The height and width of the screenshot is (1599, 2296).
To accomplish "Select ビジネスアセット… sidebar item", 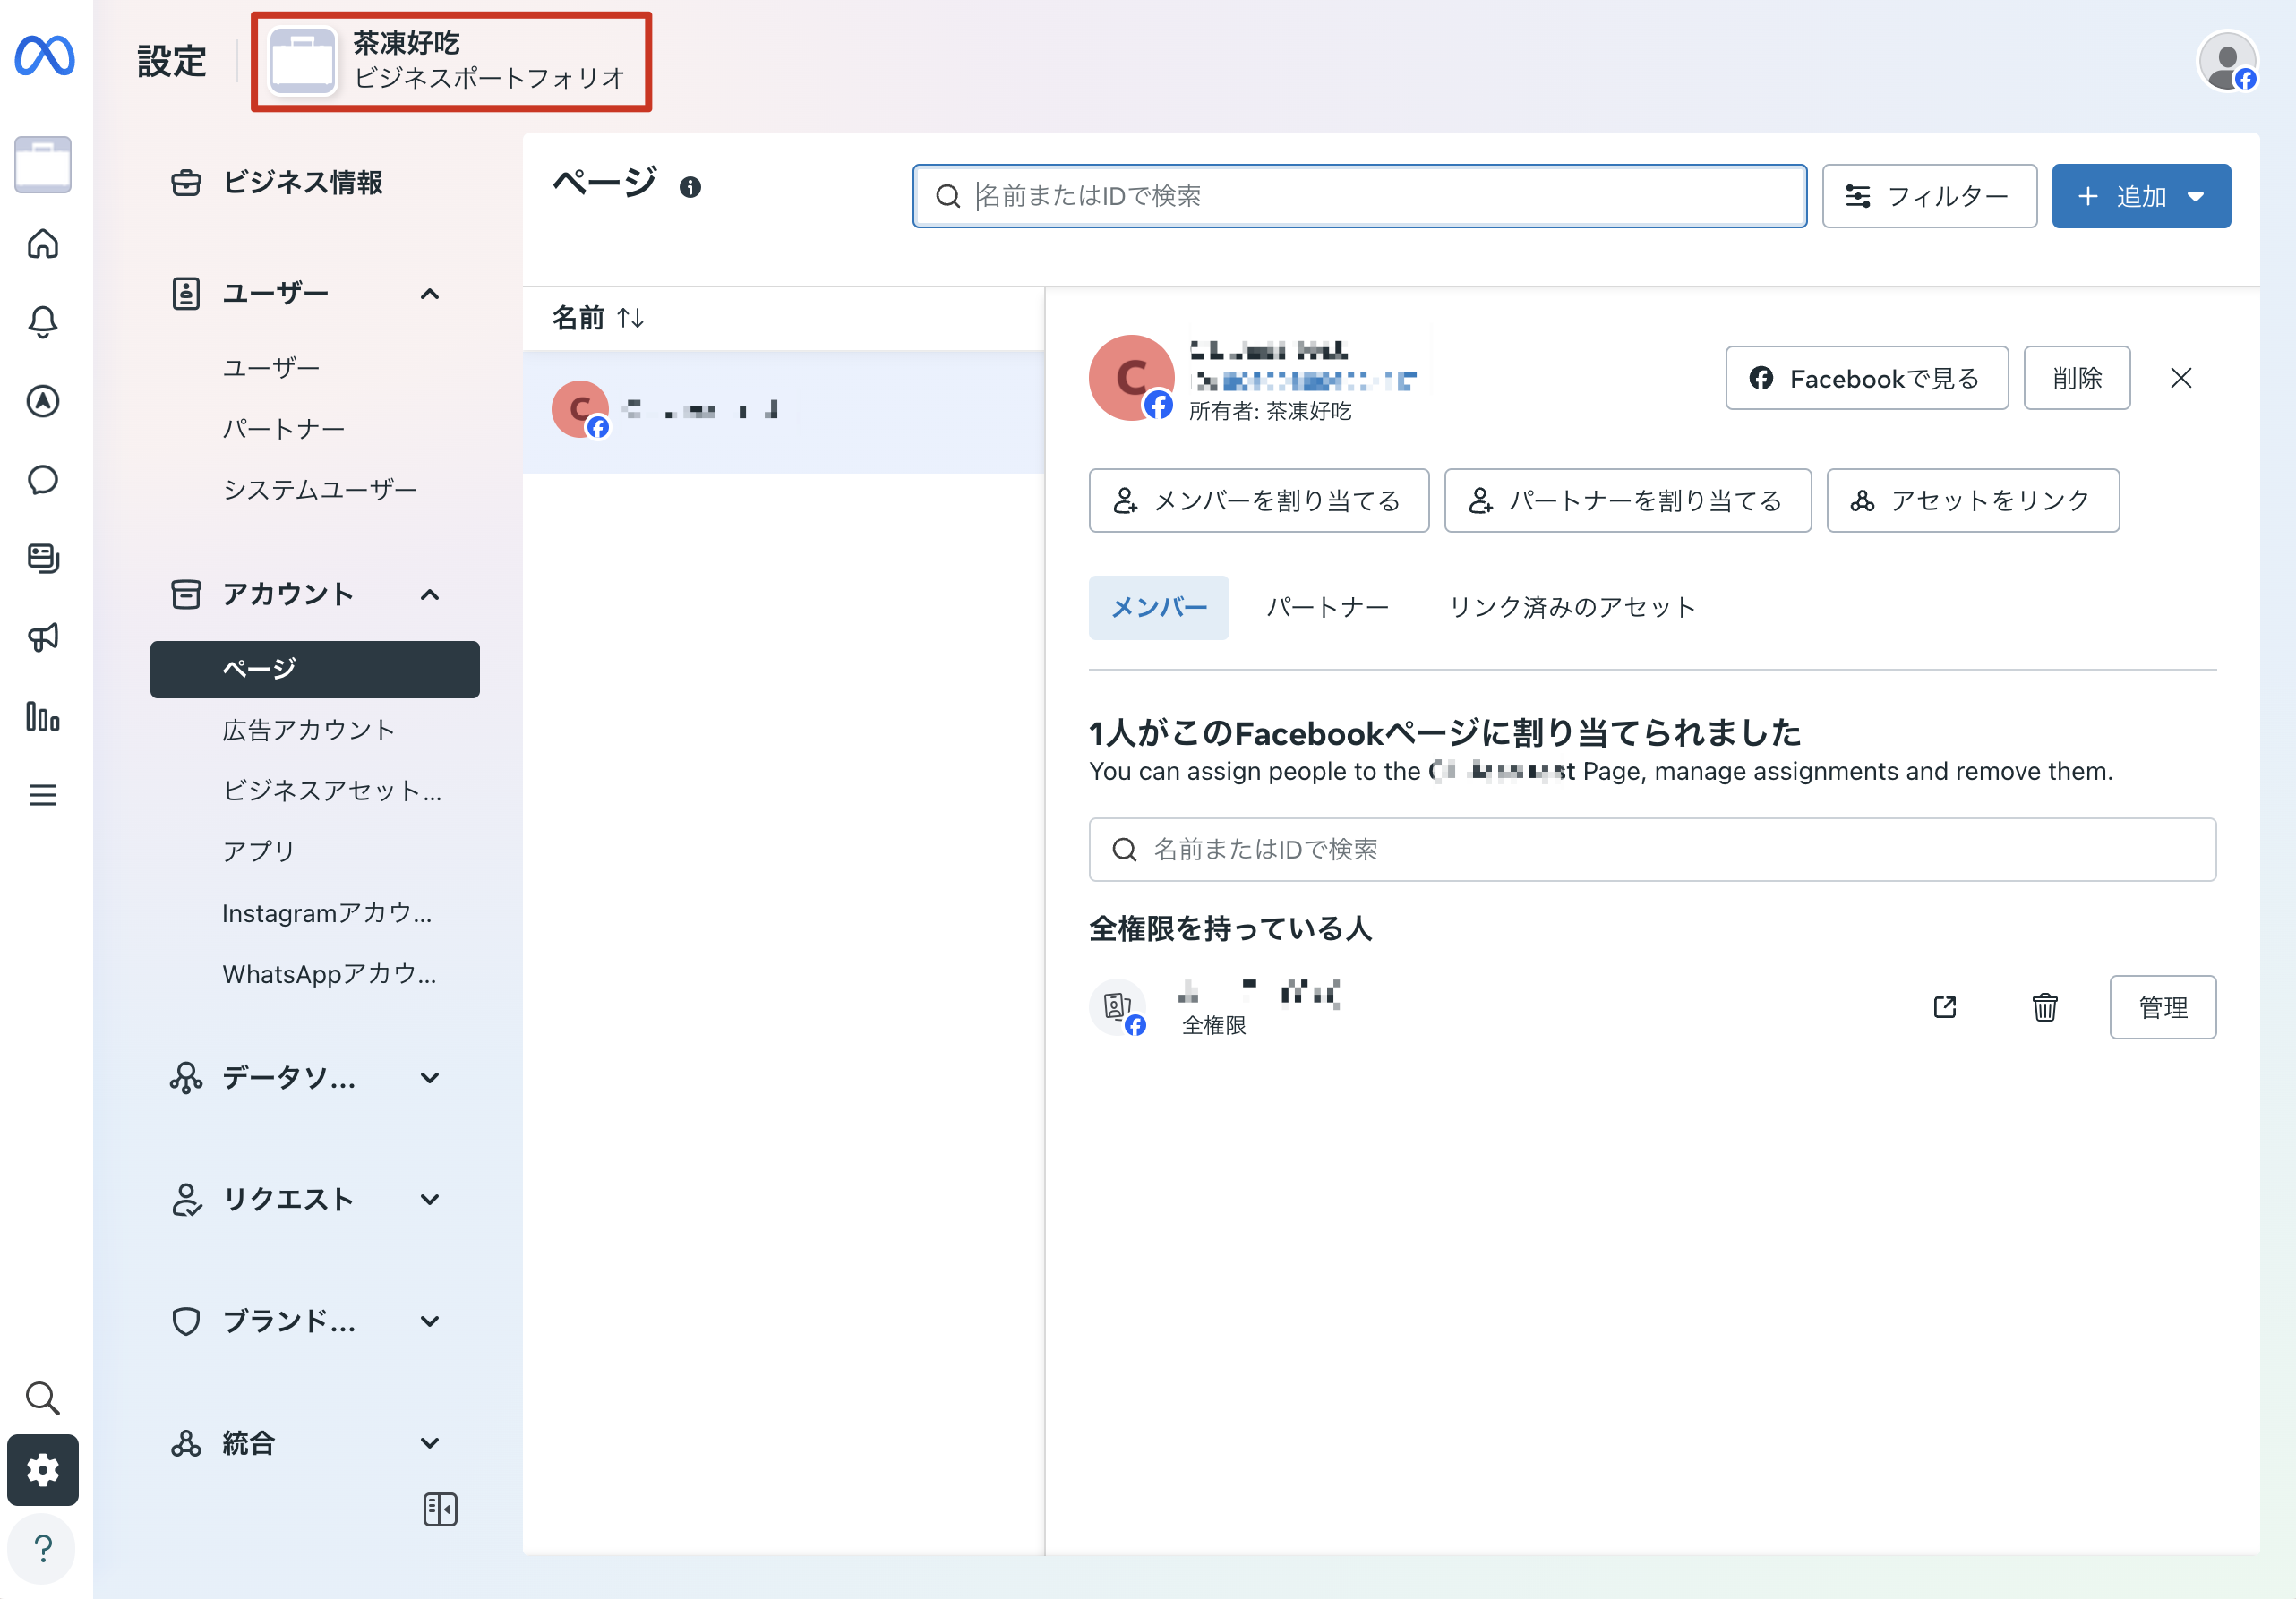I will (332, 791).
